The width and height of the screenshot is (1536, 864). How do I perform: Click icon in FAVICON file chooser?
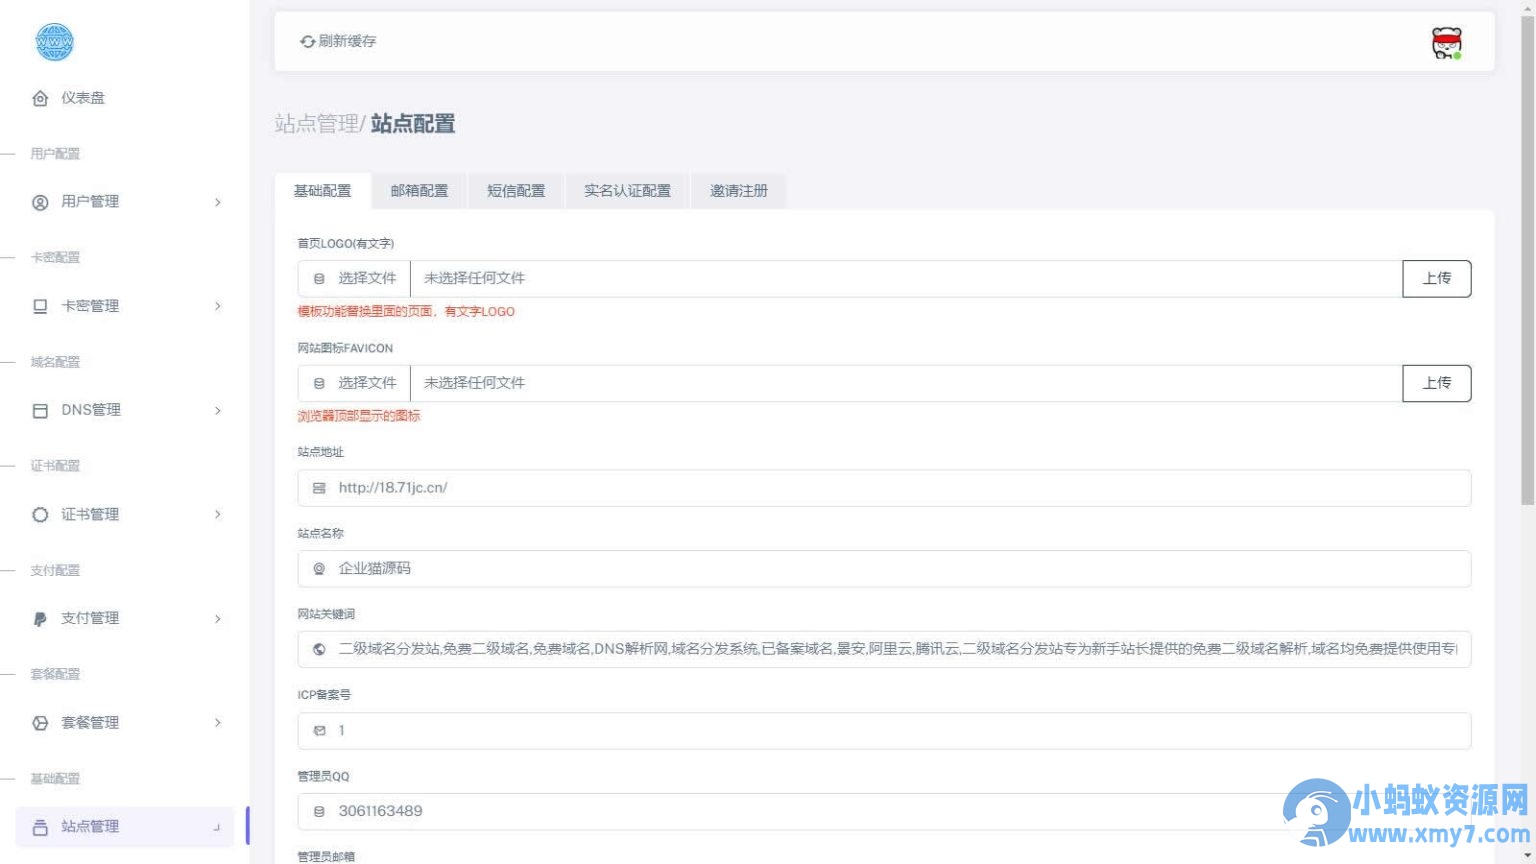(x=319, y=383)
